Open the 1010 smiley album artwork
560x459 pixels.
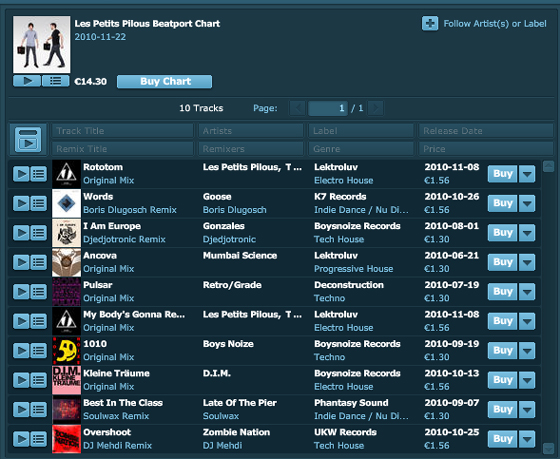coord(66,351)
